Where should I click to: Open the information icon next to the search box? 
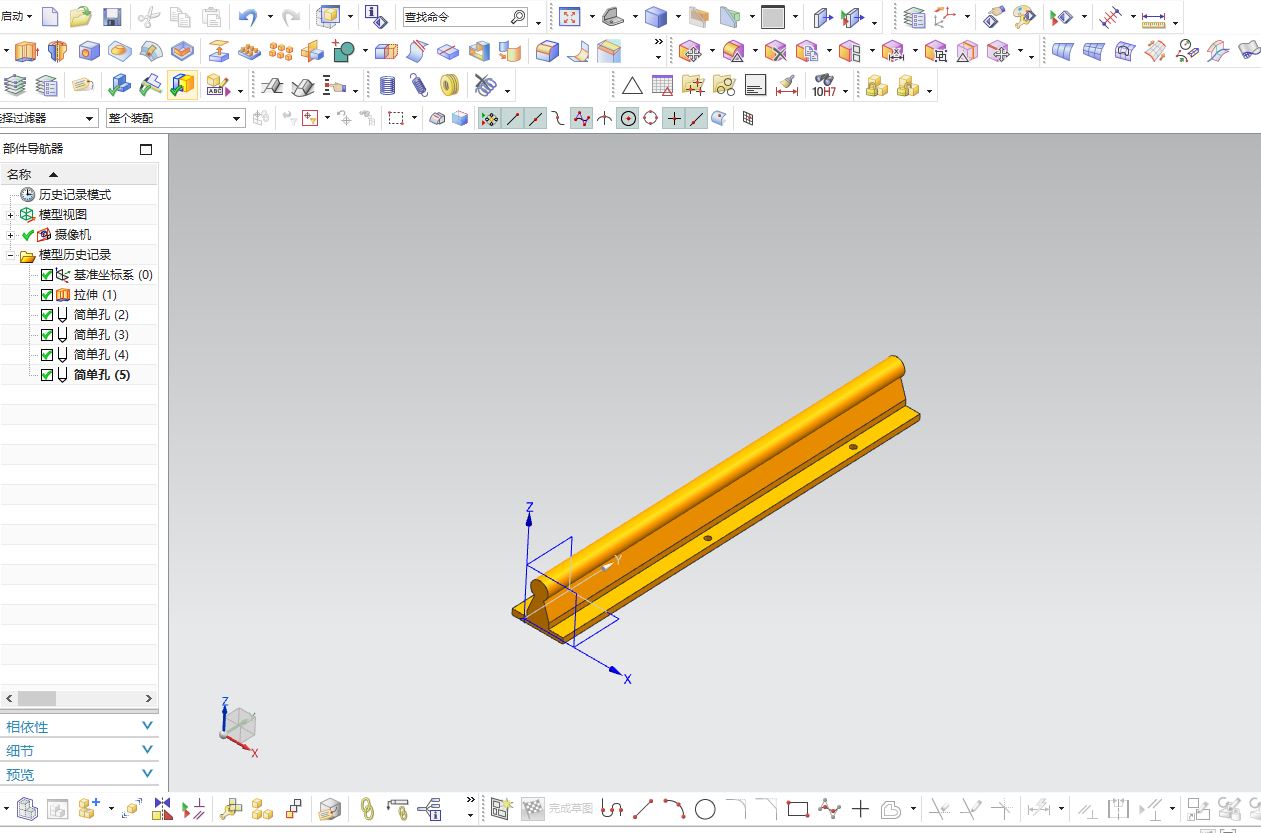(x=375, y=17)
